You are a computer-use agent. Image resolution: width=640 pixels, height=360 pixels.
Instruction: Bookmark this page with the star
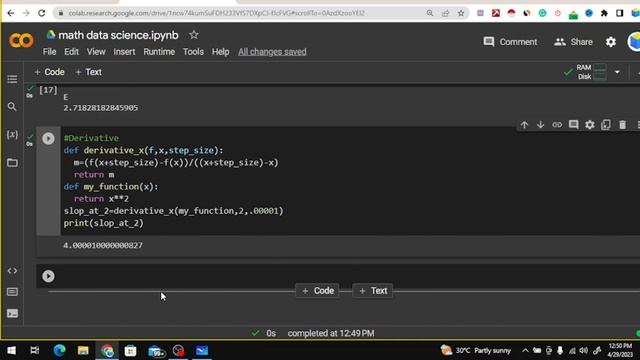click(x=461, y=13)
